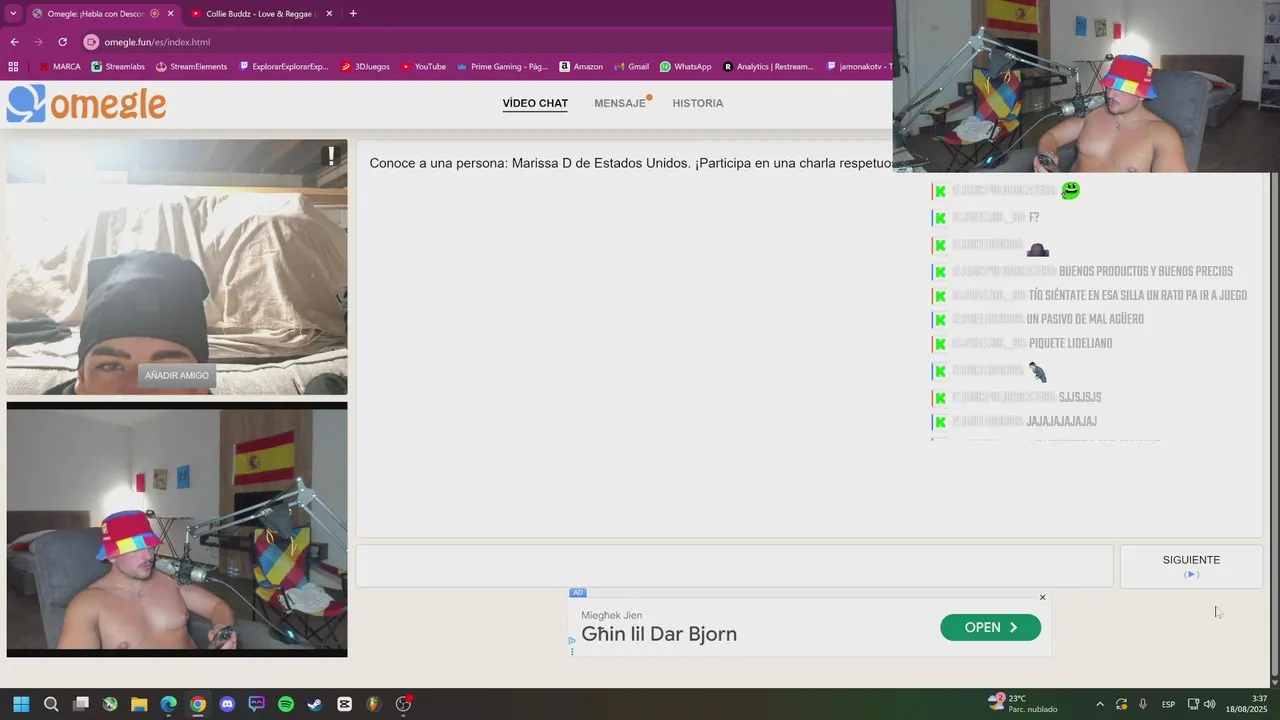The width and height of the screenshot is (1280, 720).
Task: Click your own webcam preview
Action: pos(177,529)
